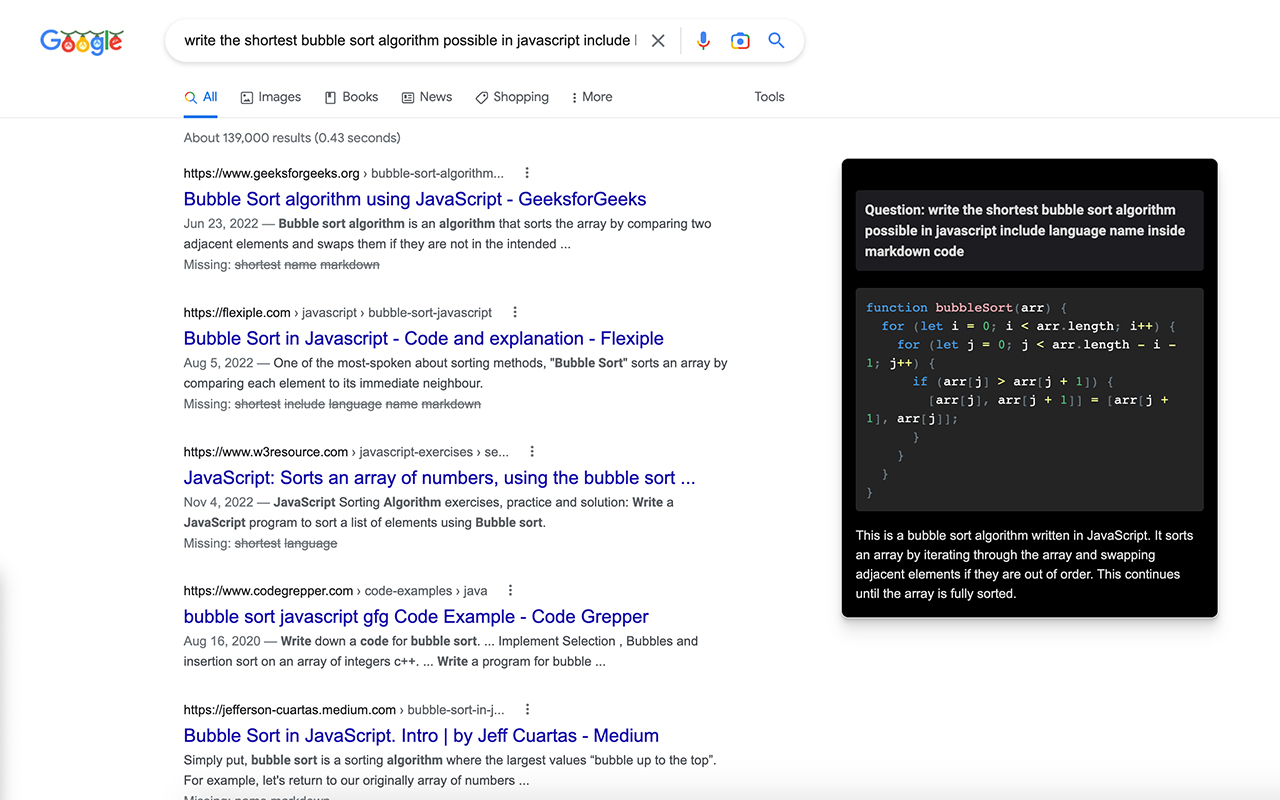Screen dimensions: 1280x800
Task: Open the Tools search options
Action: [x=769, y=97]
